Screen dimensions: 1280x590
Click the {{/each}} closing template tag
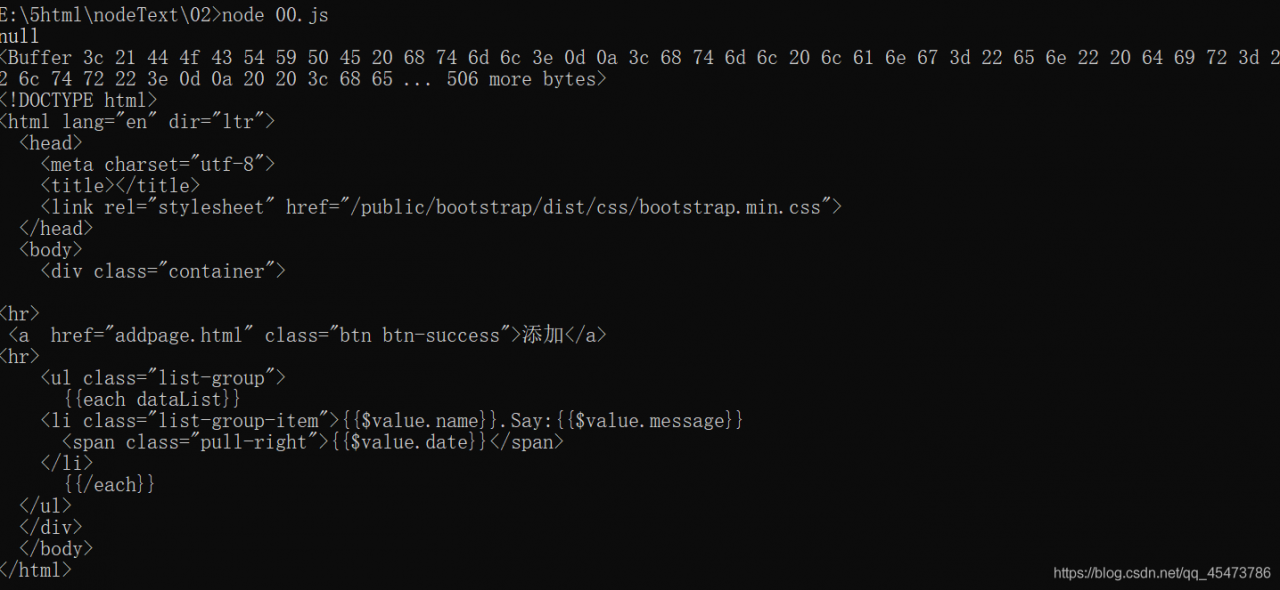tap(109, 485)
